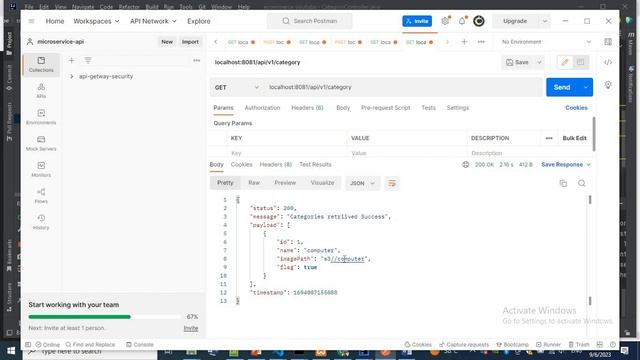
Task: Open the APIs sidebar section
Action: (41, 91)
